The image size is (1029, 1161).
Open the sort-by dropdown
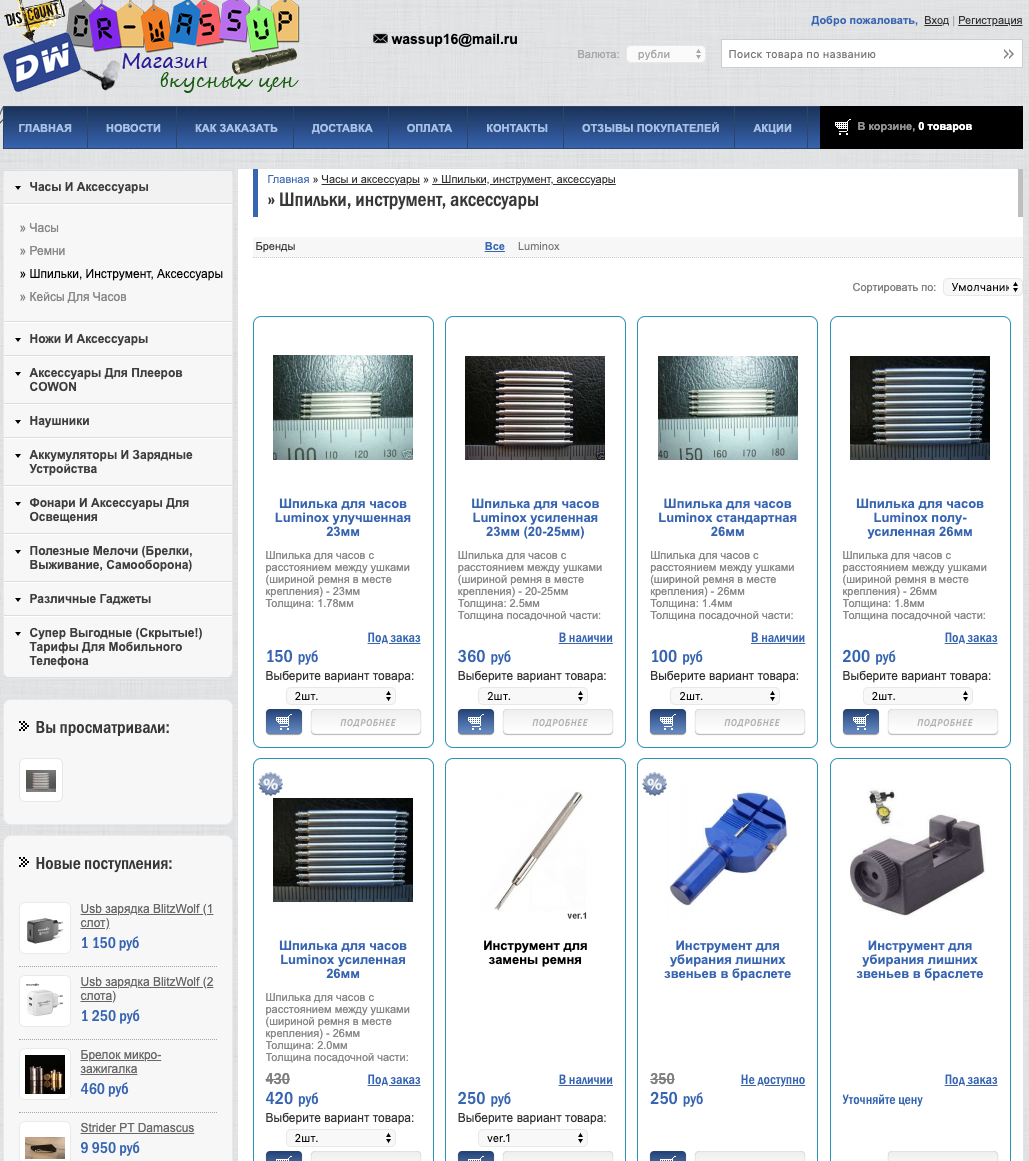tap(982, 287)
